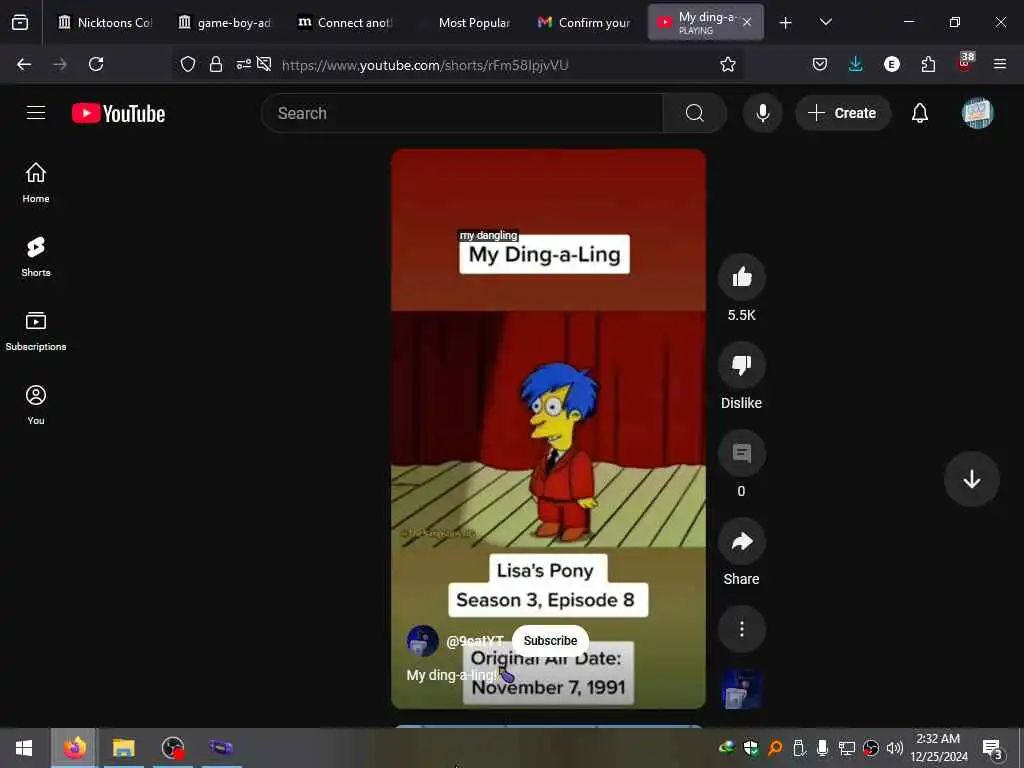This screenshot has width=1024, height=768.
Task: Open the Create menu
Action: [x=842, y=113]
